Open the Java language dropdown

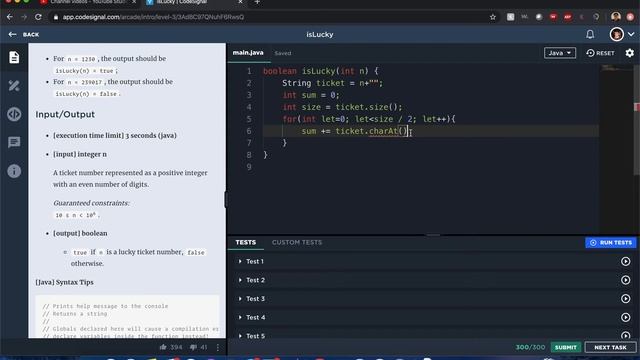(x=560, y=53)
